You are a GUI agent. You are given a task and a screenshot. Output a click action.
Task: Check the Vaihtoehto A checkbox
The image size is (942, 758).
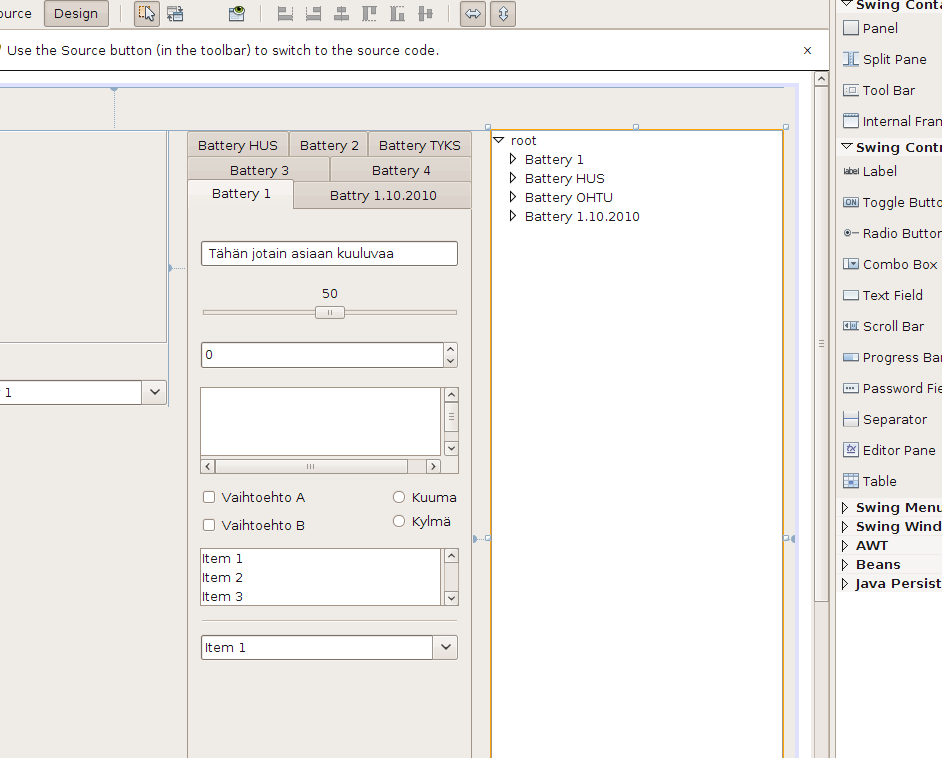pos(208,497)
